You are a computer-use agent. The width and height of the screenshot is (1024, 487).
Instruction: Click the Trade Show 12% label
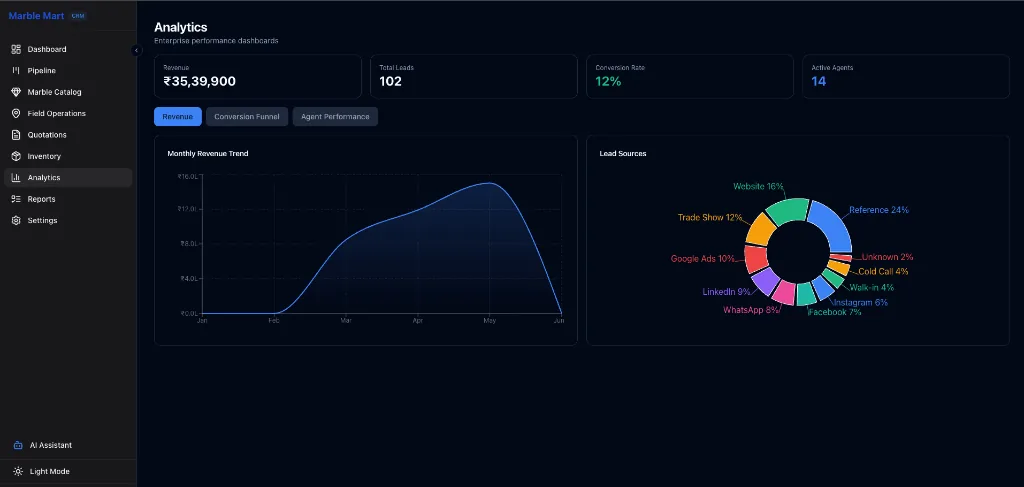711,217
